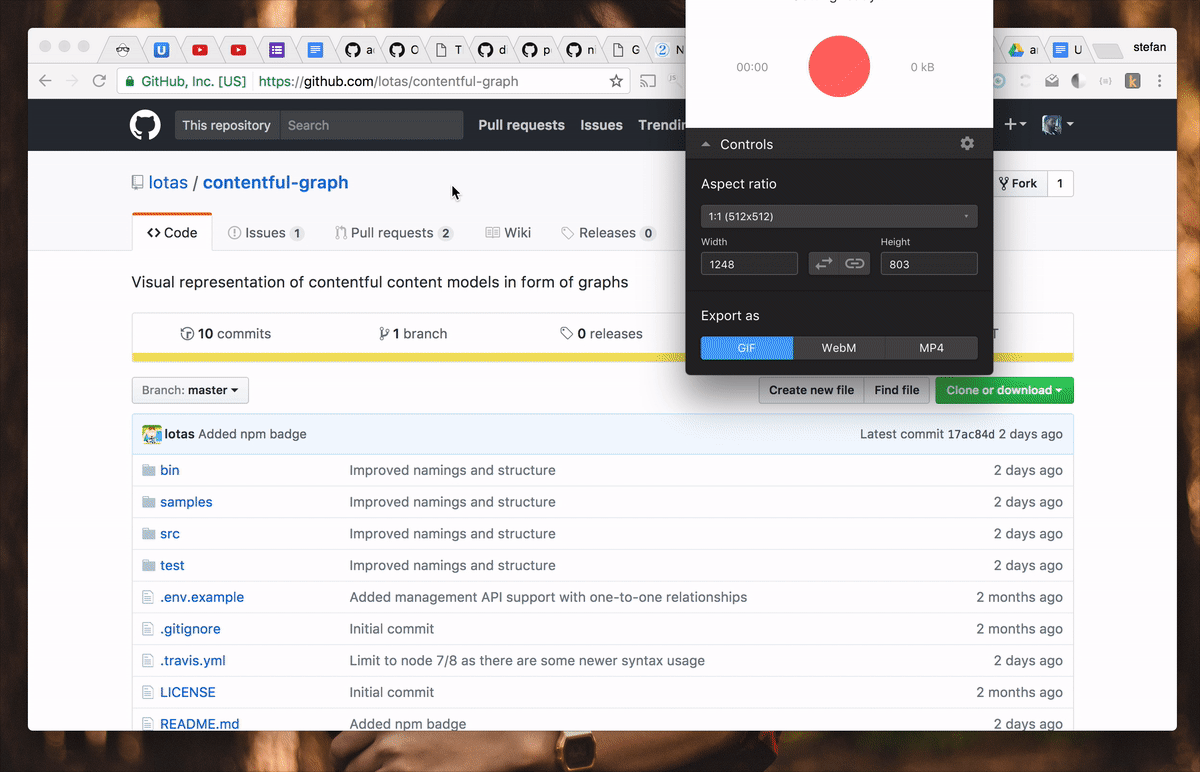This screenshot has width=1200, height=772.
Task: Toggle the aspect ratio link icon
Action: point(855,264)
